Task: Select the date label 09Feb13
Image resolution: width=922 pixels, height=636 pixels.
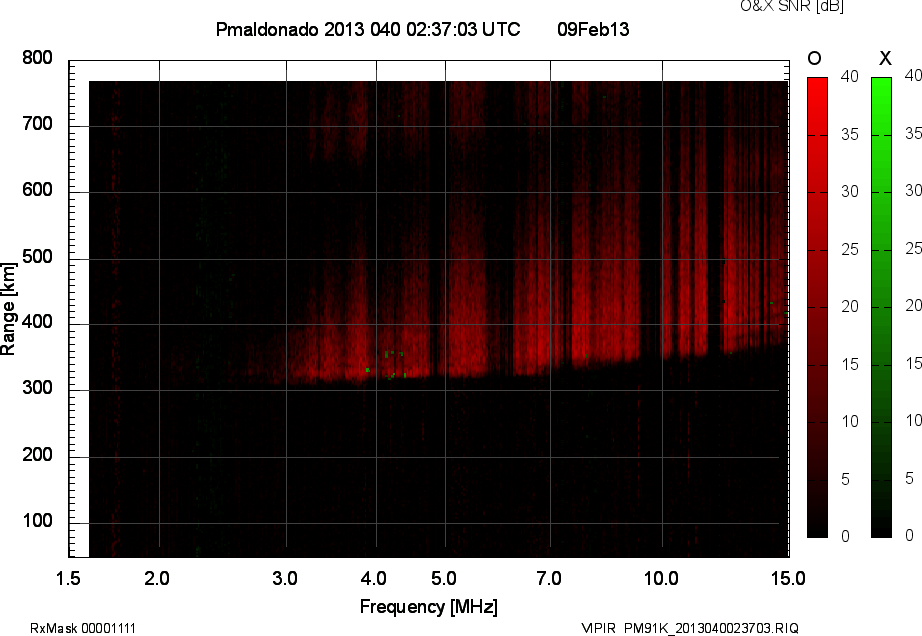Action: pyautogui.click(x=593, y=30)
